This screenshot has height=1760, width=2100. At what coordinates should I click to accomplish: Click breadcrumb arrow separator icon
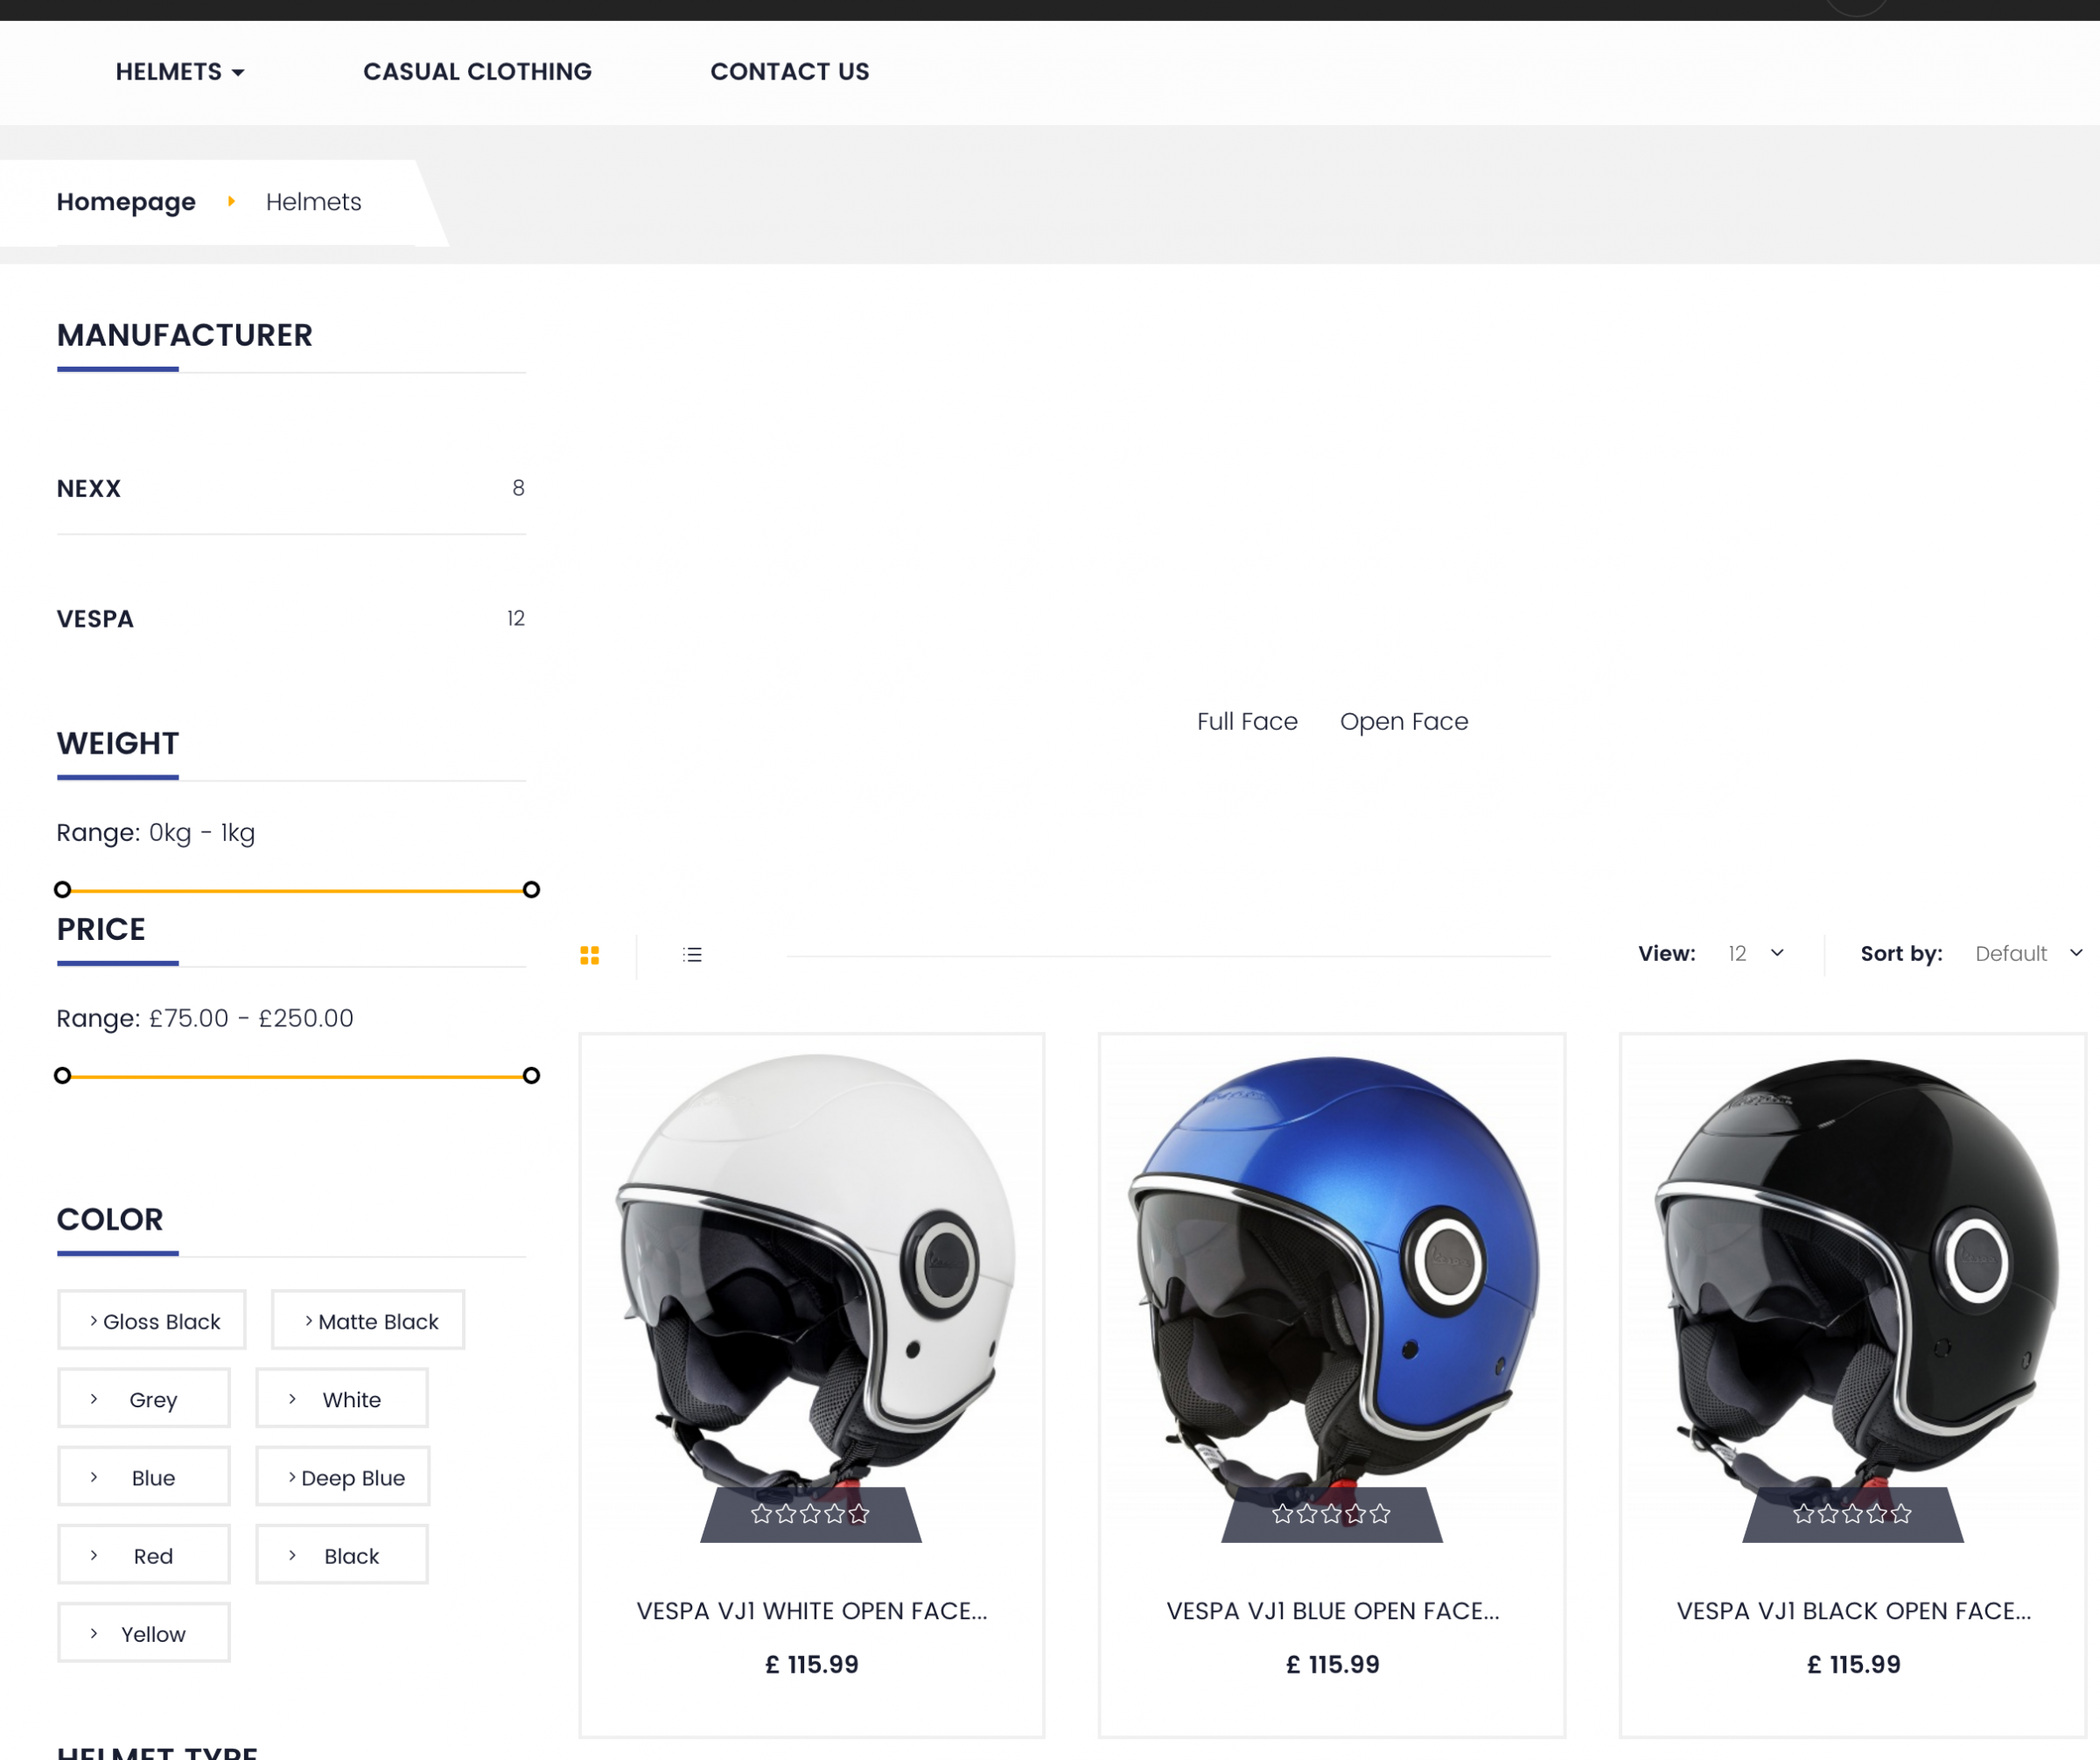pyautogui.click(x=231, y=202)
